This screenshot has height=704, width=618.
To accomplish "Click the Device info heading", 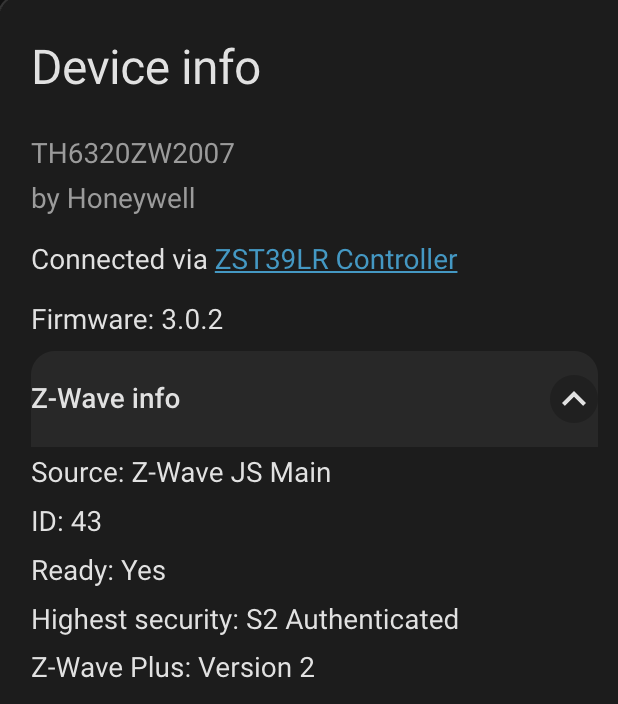I will click(146, 68).
